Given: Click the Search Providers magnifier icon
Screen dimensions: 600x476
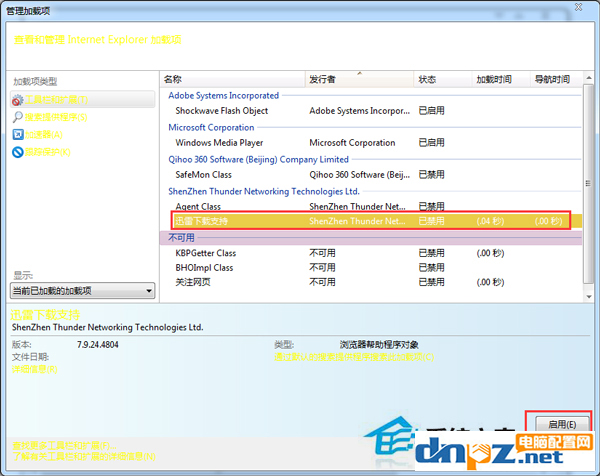Looking at the screenshot, I should tap(18, 117).
